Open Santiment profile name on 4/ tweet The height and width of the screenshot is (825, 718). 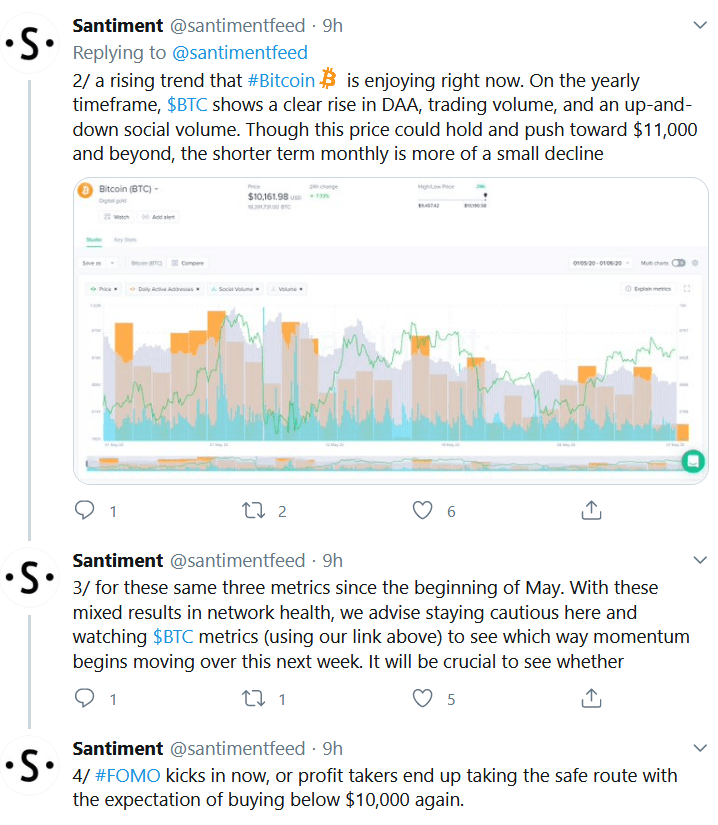pyautogui.click(x=118, y=748)
